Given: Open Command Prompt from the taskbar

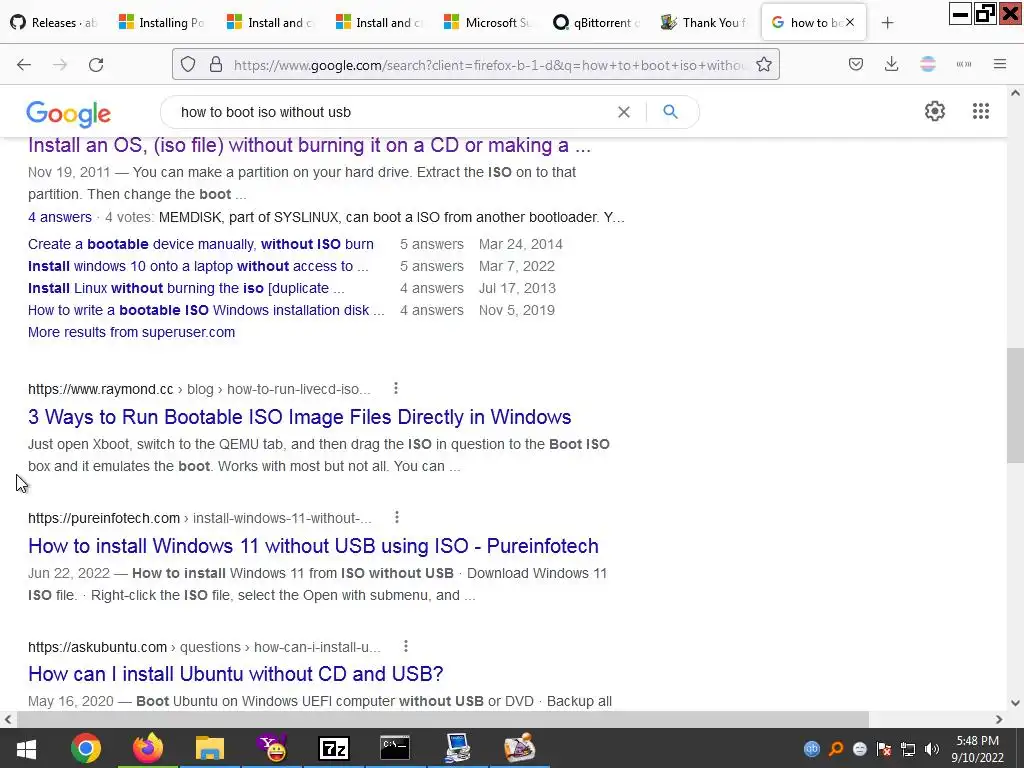Looking at the screenshot, I should coord(395,748).
